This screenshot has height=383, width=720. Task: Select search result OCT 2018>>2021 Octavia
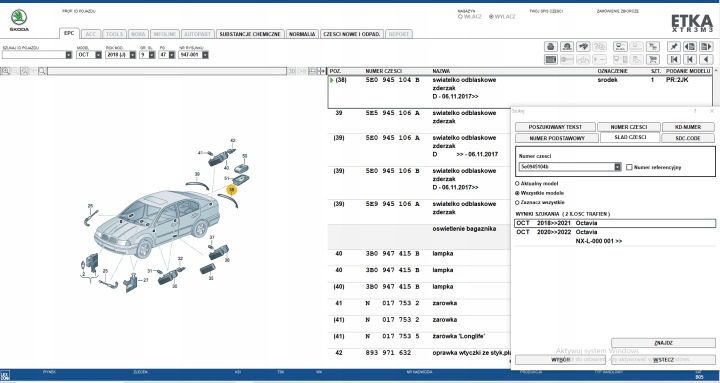[615, 223]
